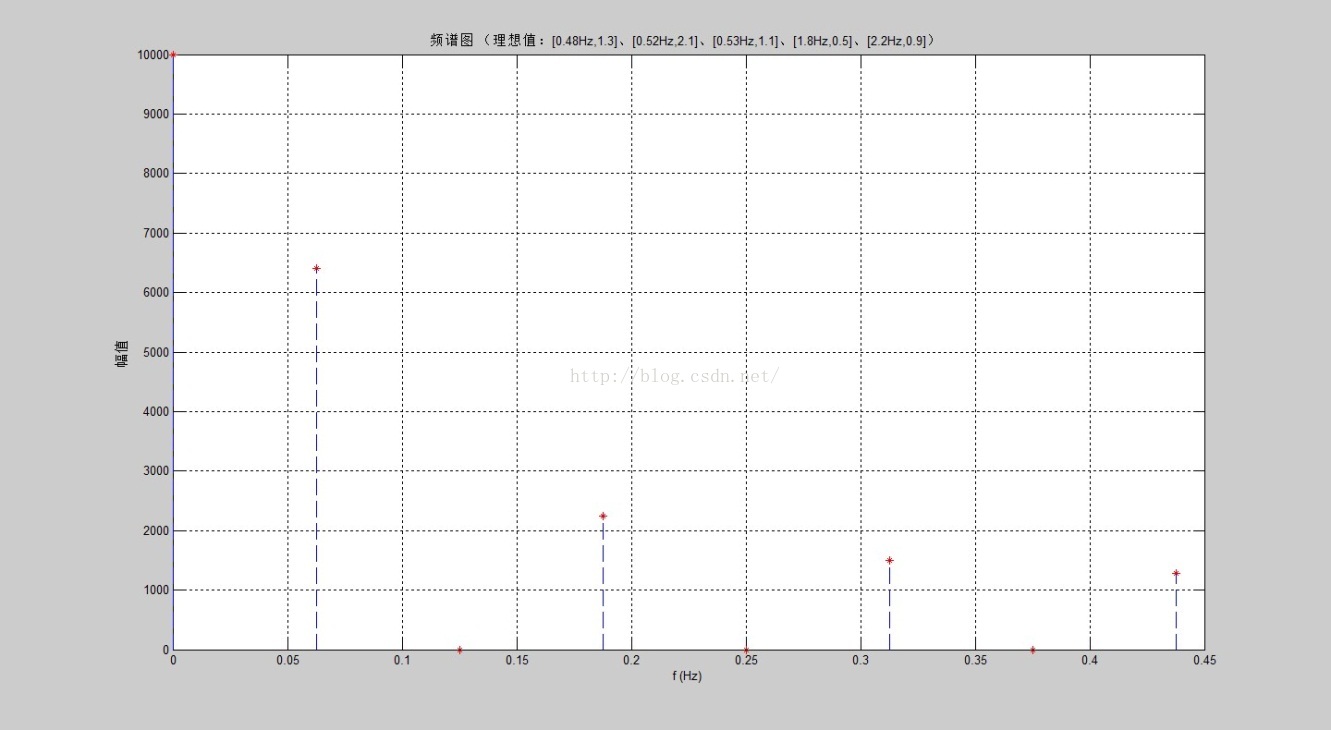1331x730 pixels.
Task: Click the 0.15 x-axis tick label
Action: pyautogui.click(x=516, y=661)
